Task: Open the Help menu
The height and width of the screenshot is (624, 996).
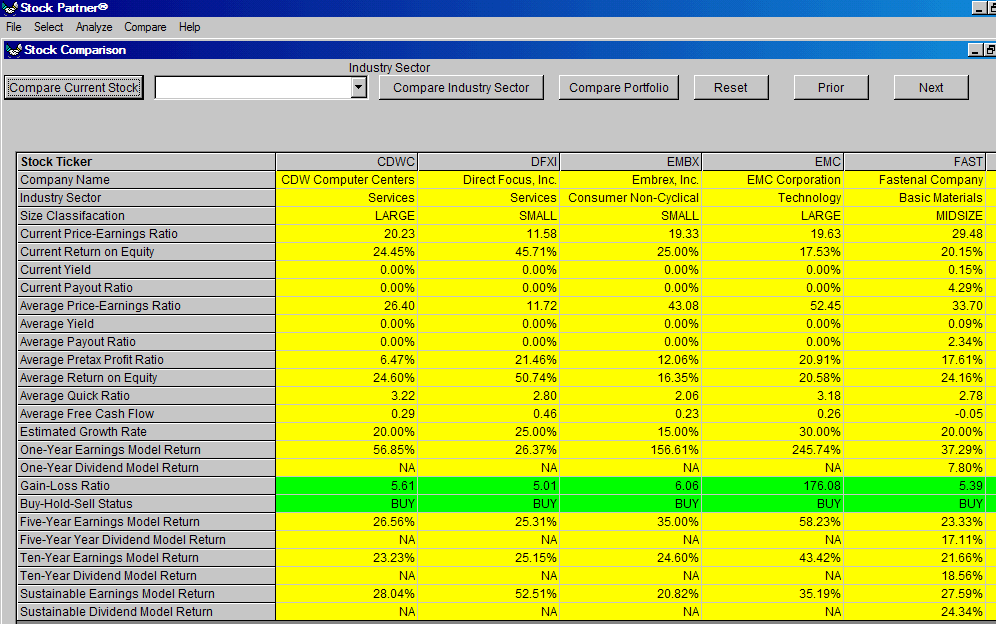Action: point(189,27)
